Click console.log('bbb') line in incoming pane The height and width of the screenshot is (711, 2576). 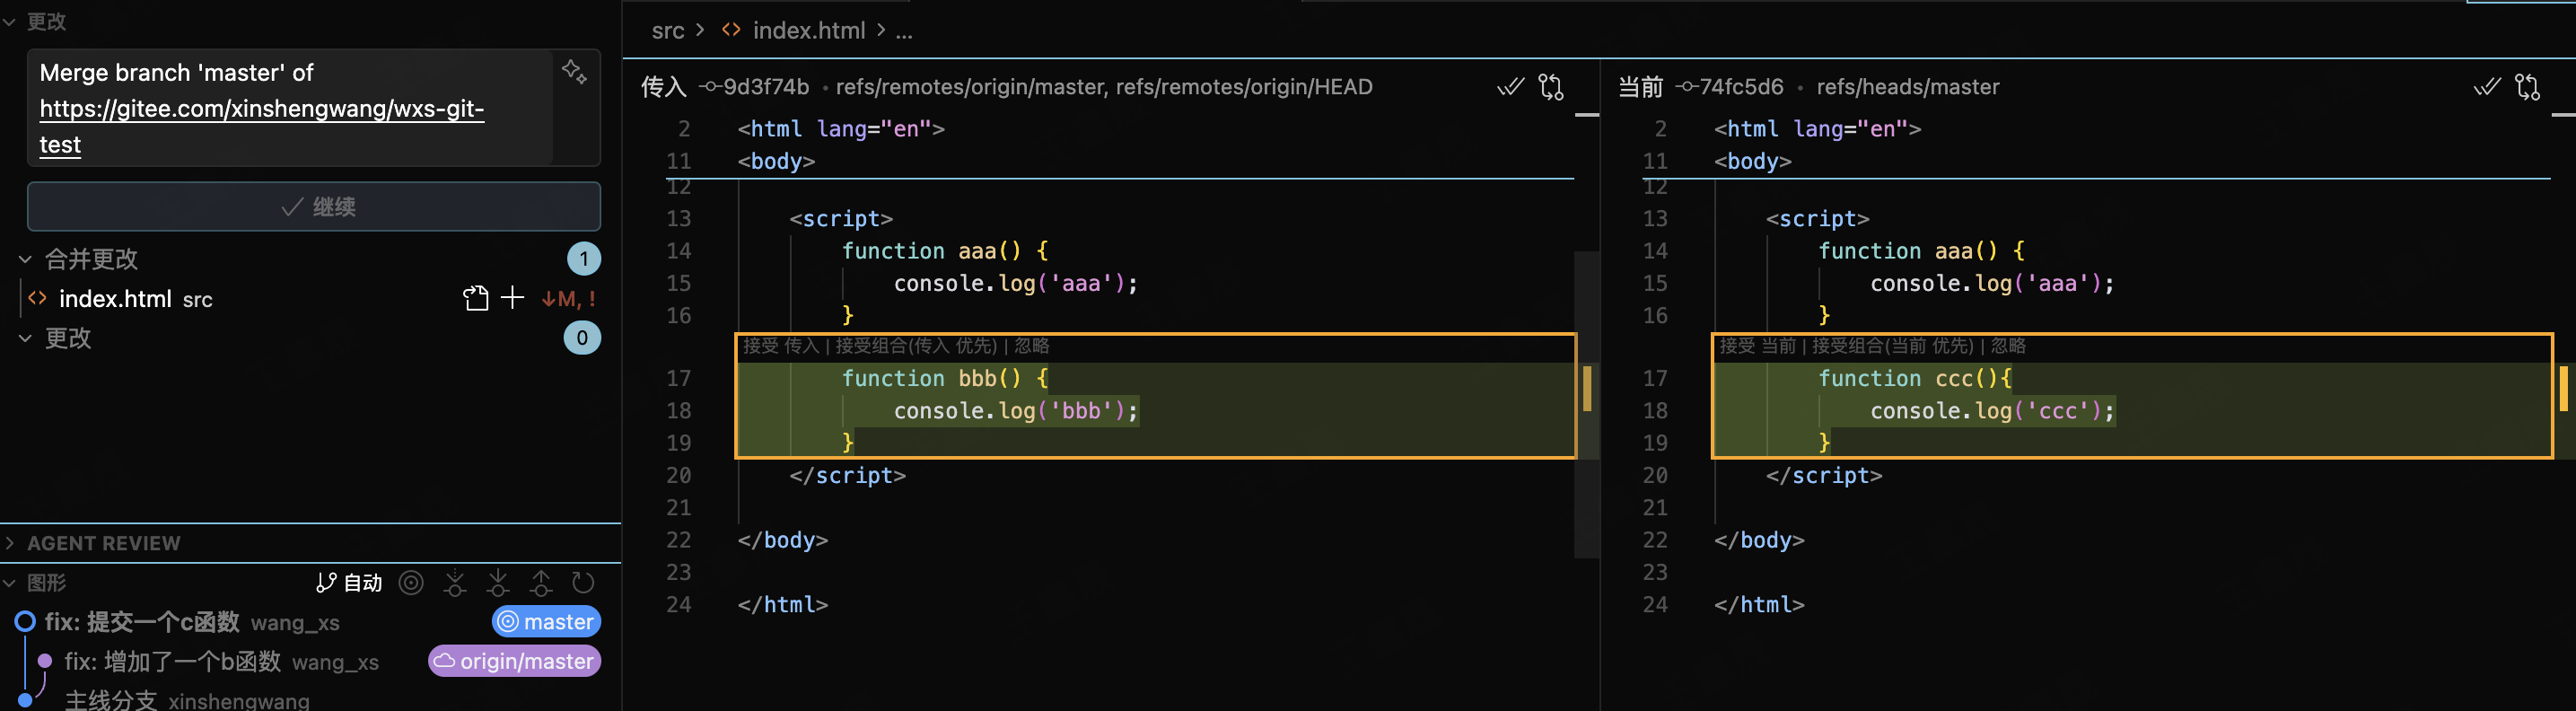click(1016, 411)
